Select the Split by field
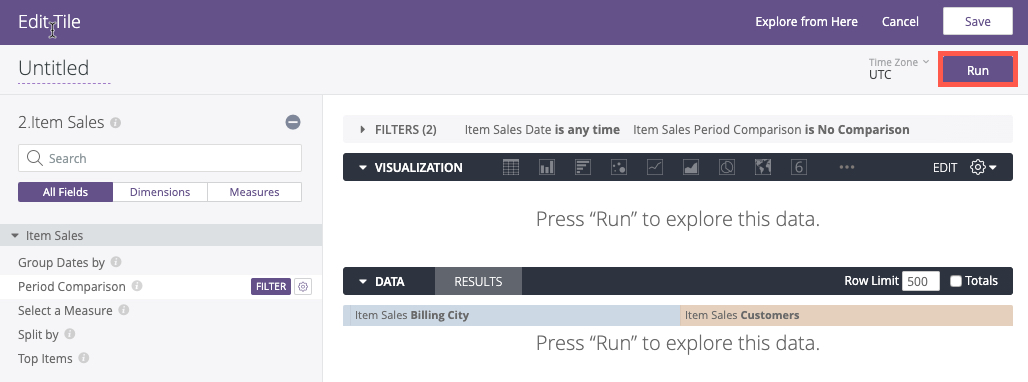1028x382 pixels. pyautogui.click(x=39, y=334)
